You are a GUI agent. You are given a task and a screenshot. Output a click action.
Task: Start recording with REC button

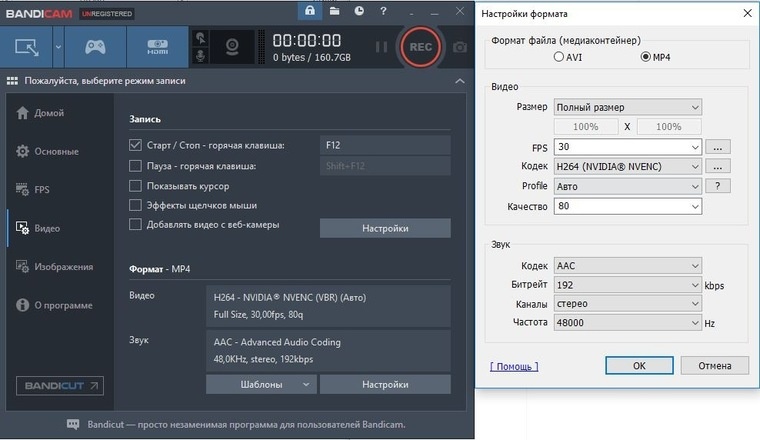click(x=420, y=47)
